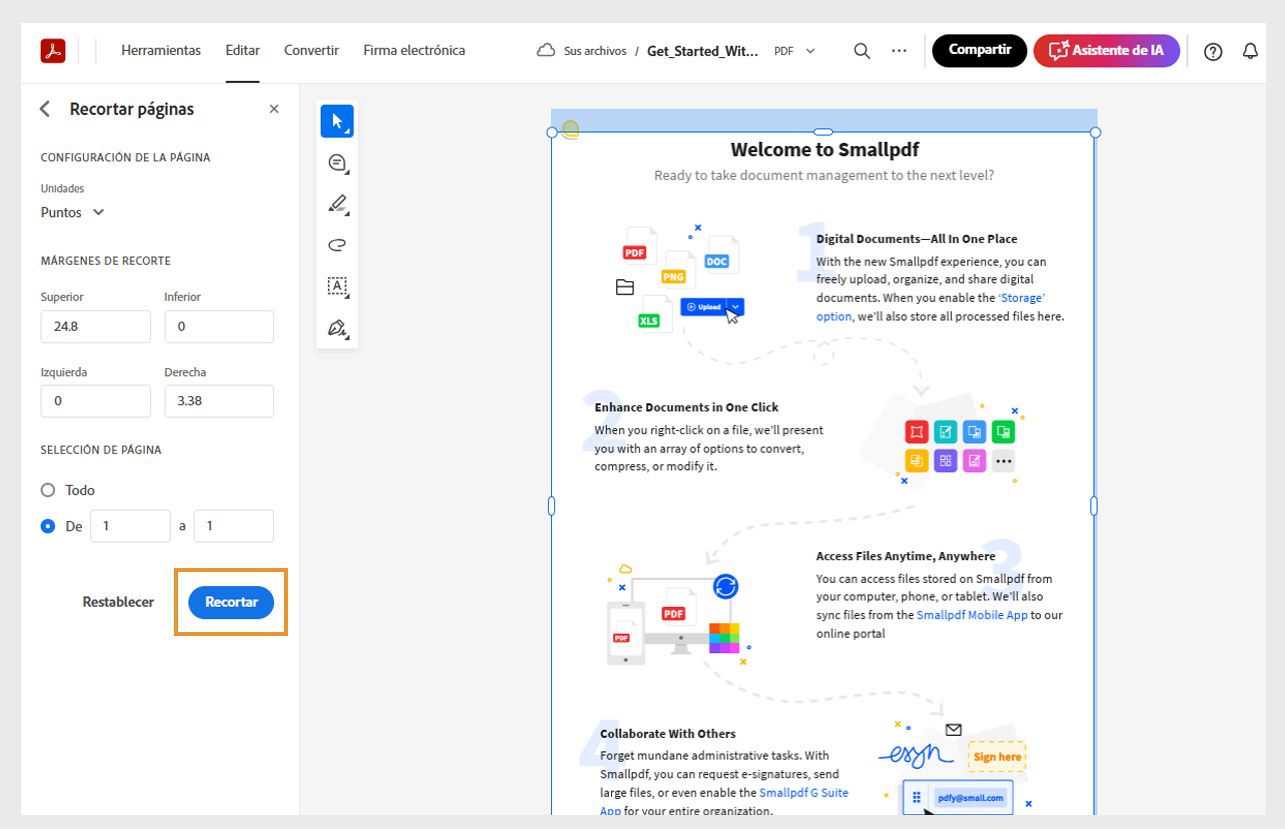Image resolution: width=1285 pixels, height=829 pixels.
Task: Click the yellow comment note on the page
Action: 570,129
